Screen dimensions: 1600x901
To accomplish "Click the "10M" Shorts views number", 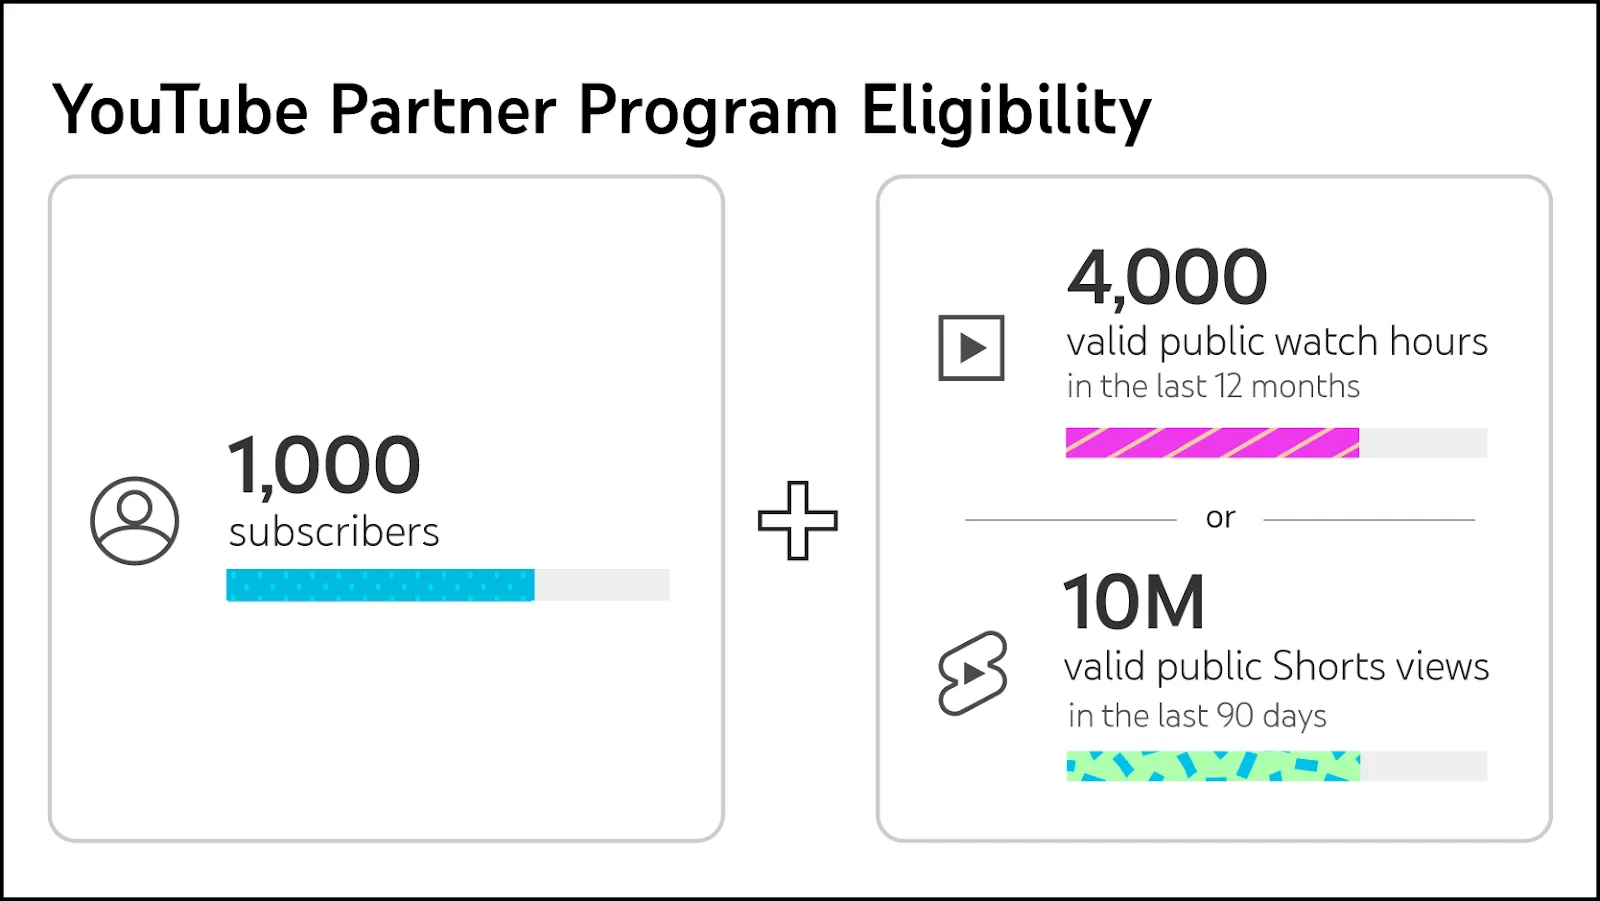I will (x=1134, y=602).
